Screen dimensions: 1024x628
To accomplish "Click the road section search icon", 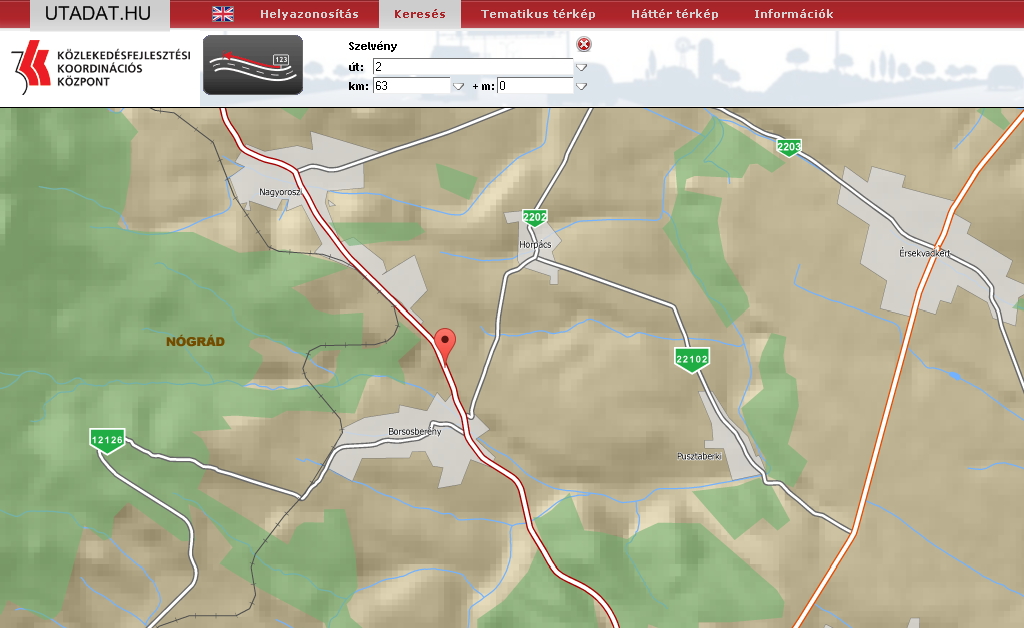I will tap(253, 65).
